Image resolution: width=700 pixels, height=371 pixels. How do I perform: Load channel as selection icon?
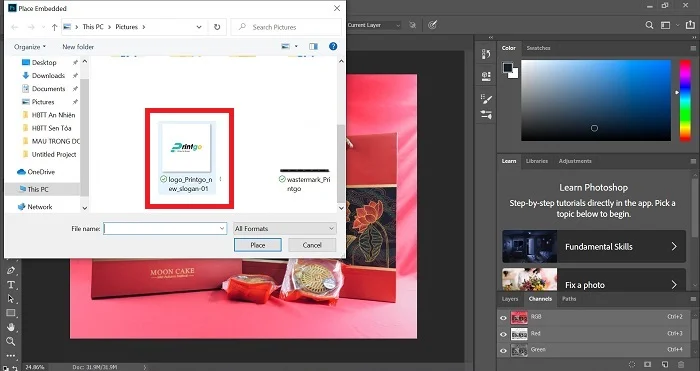(632, 365)
